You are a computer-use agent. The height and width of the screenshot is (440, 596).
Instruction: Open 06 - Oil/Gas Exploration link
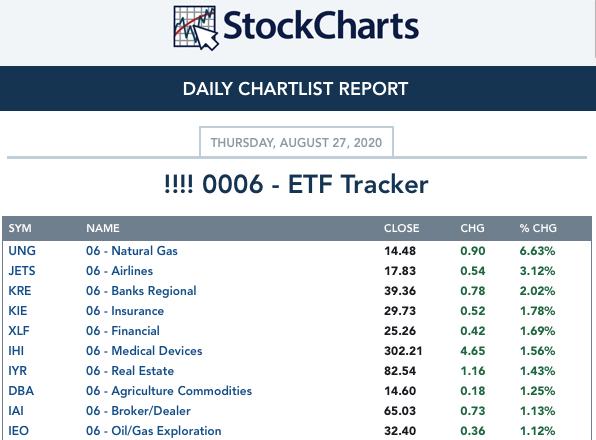point(154,431)
